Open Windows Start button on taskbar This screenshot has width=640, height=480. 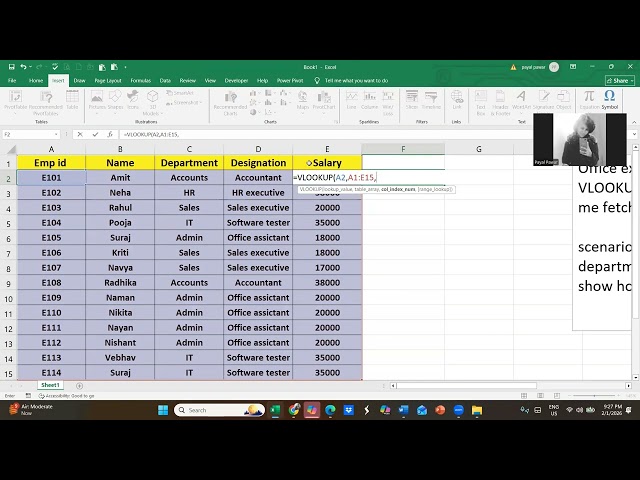click(x=163, y=410)
